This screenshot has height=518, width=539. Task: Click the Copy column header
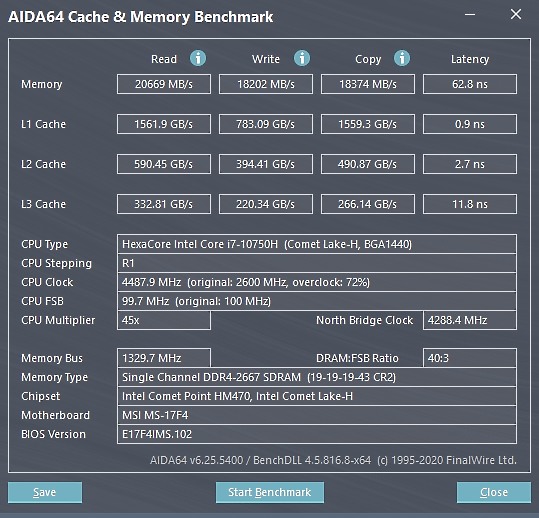coord(368,59)
